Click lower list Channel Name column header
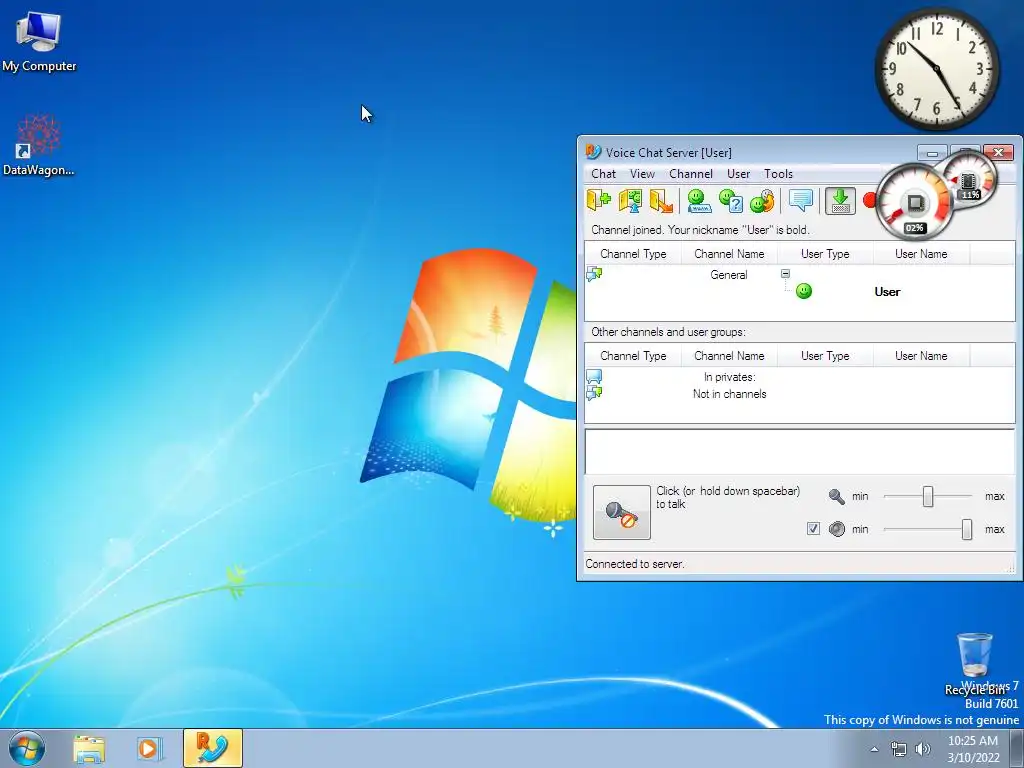 tap(729, 356)
